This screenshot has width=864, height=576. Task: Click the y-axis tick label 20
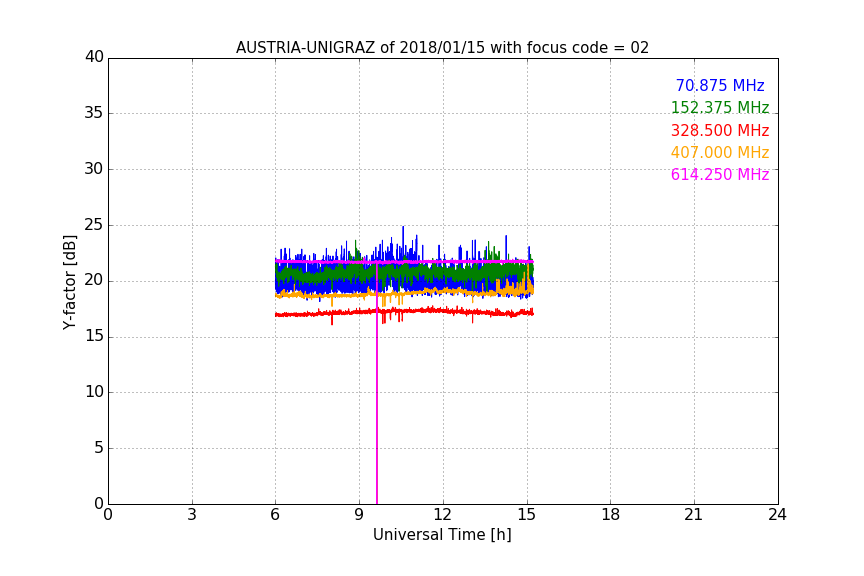coord(94,280)
